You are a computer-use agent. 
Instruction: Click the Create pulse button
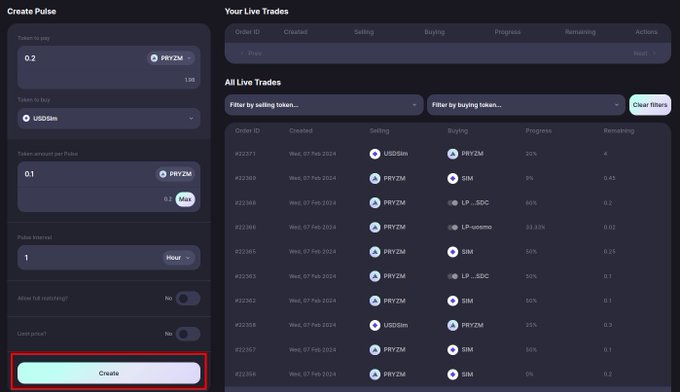(109, 373)
